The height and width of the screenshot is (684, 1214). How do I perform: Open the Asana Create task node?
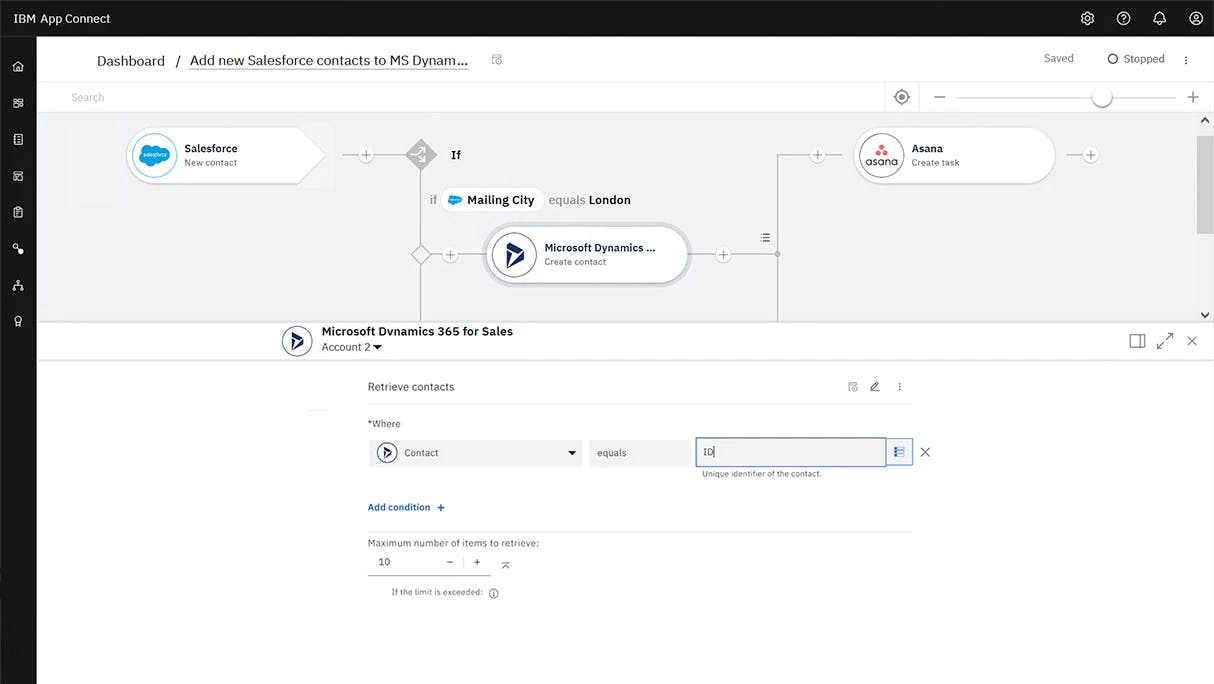point(952,155)
